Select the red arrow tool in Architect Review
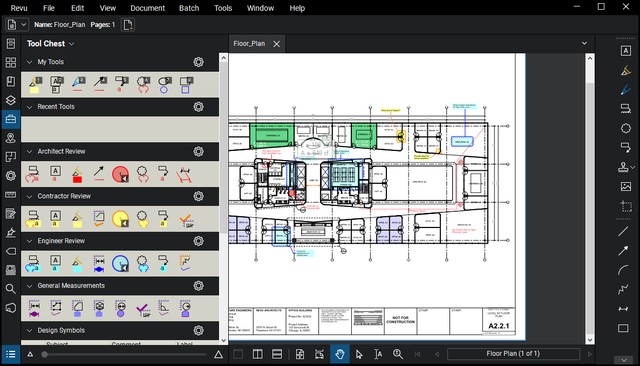 tap(99, 173)
